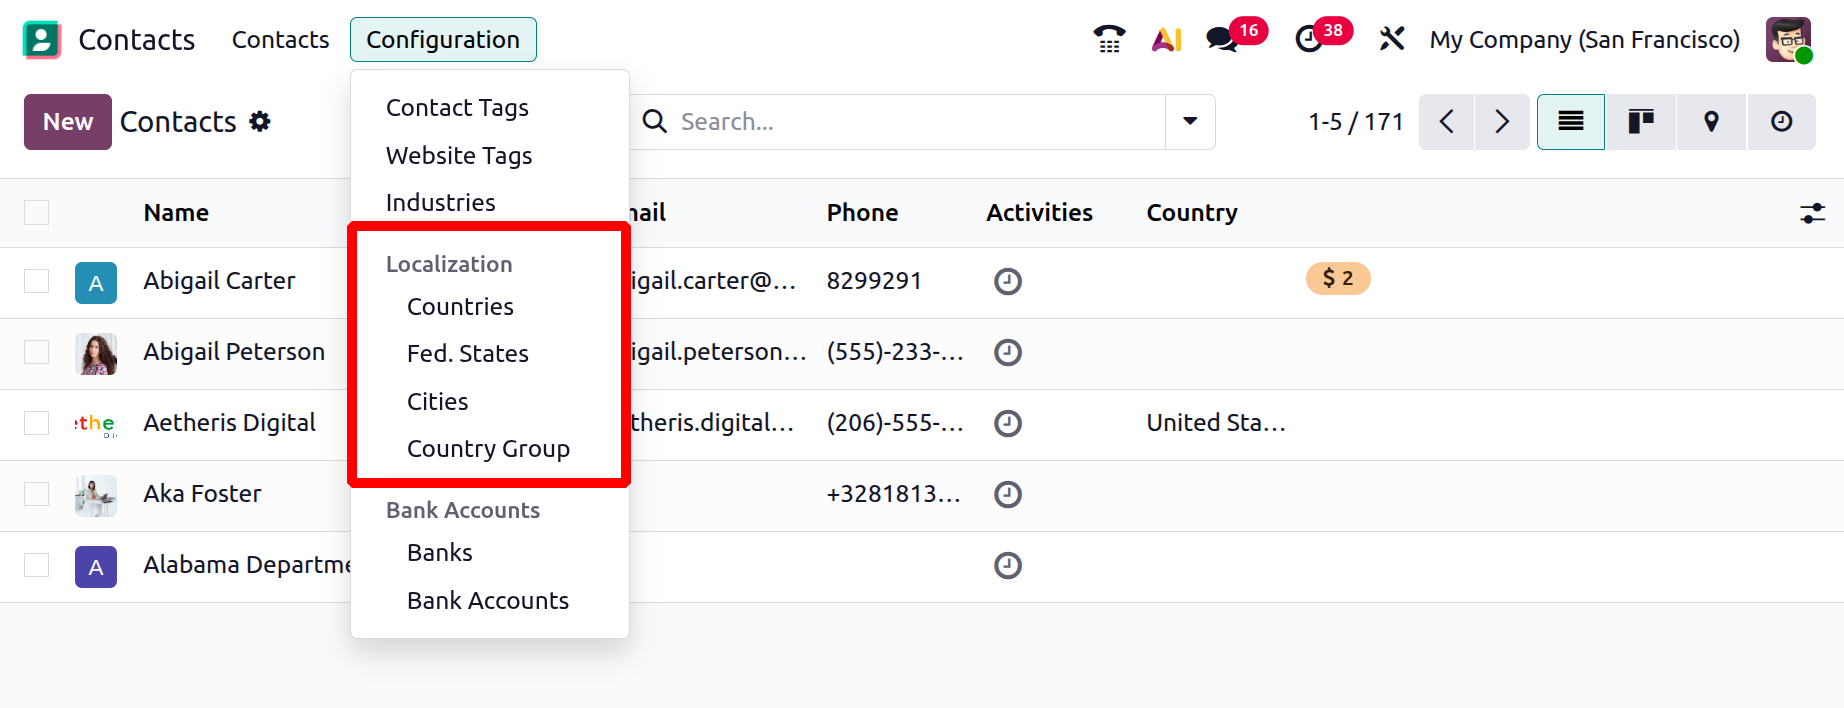The height and width of the screenshot is (708, 1844).
Task: Select the Bank Accounts menu entry
Action: [x=488, y=601]
